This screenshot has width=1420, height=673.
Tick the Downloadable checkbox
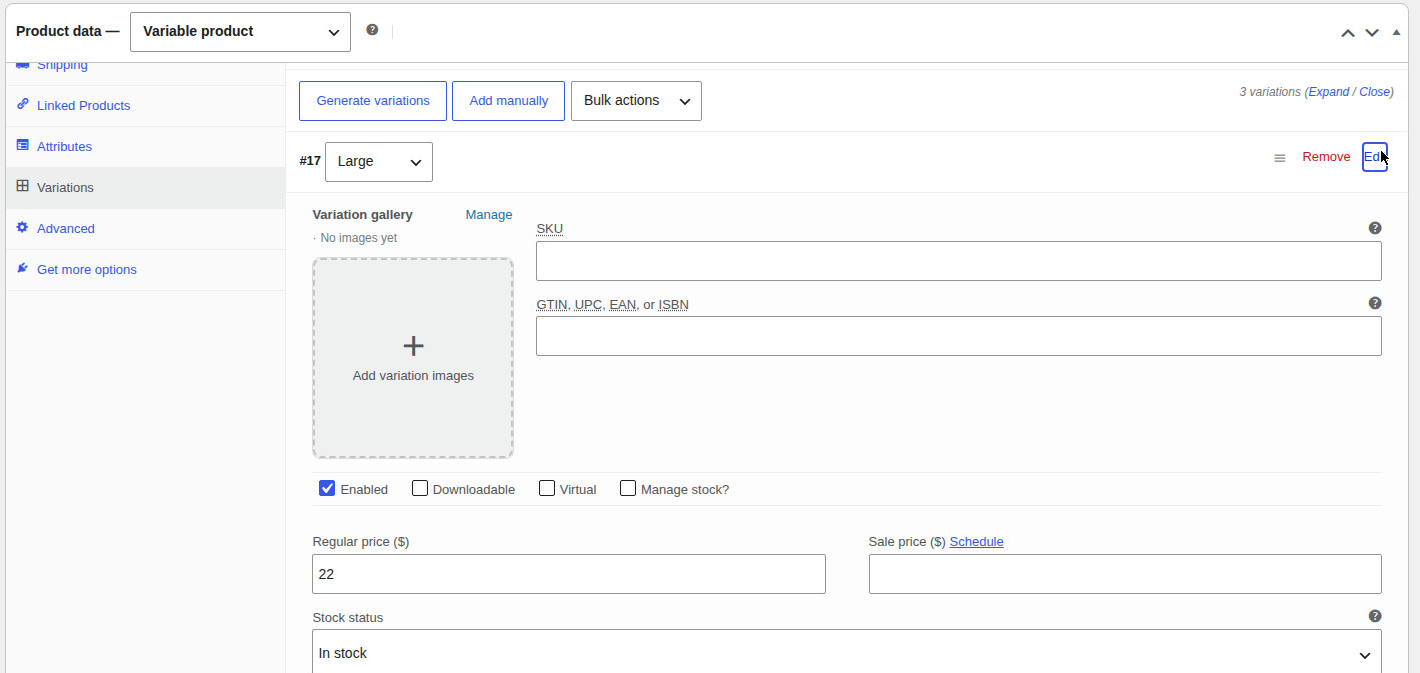tap(420, 488)
